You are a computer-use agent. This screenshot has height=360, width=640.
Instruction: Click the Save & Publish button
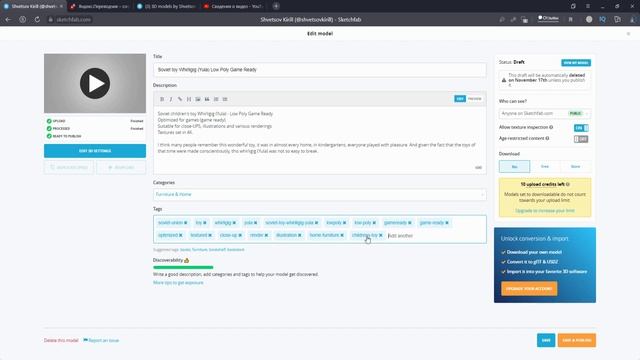pos(577,340)
